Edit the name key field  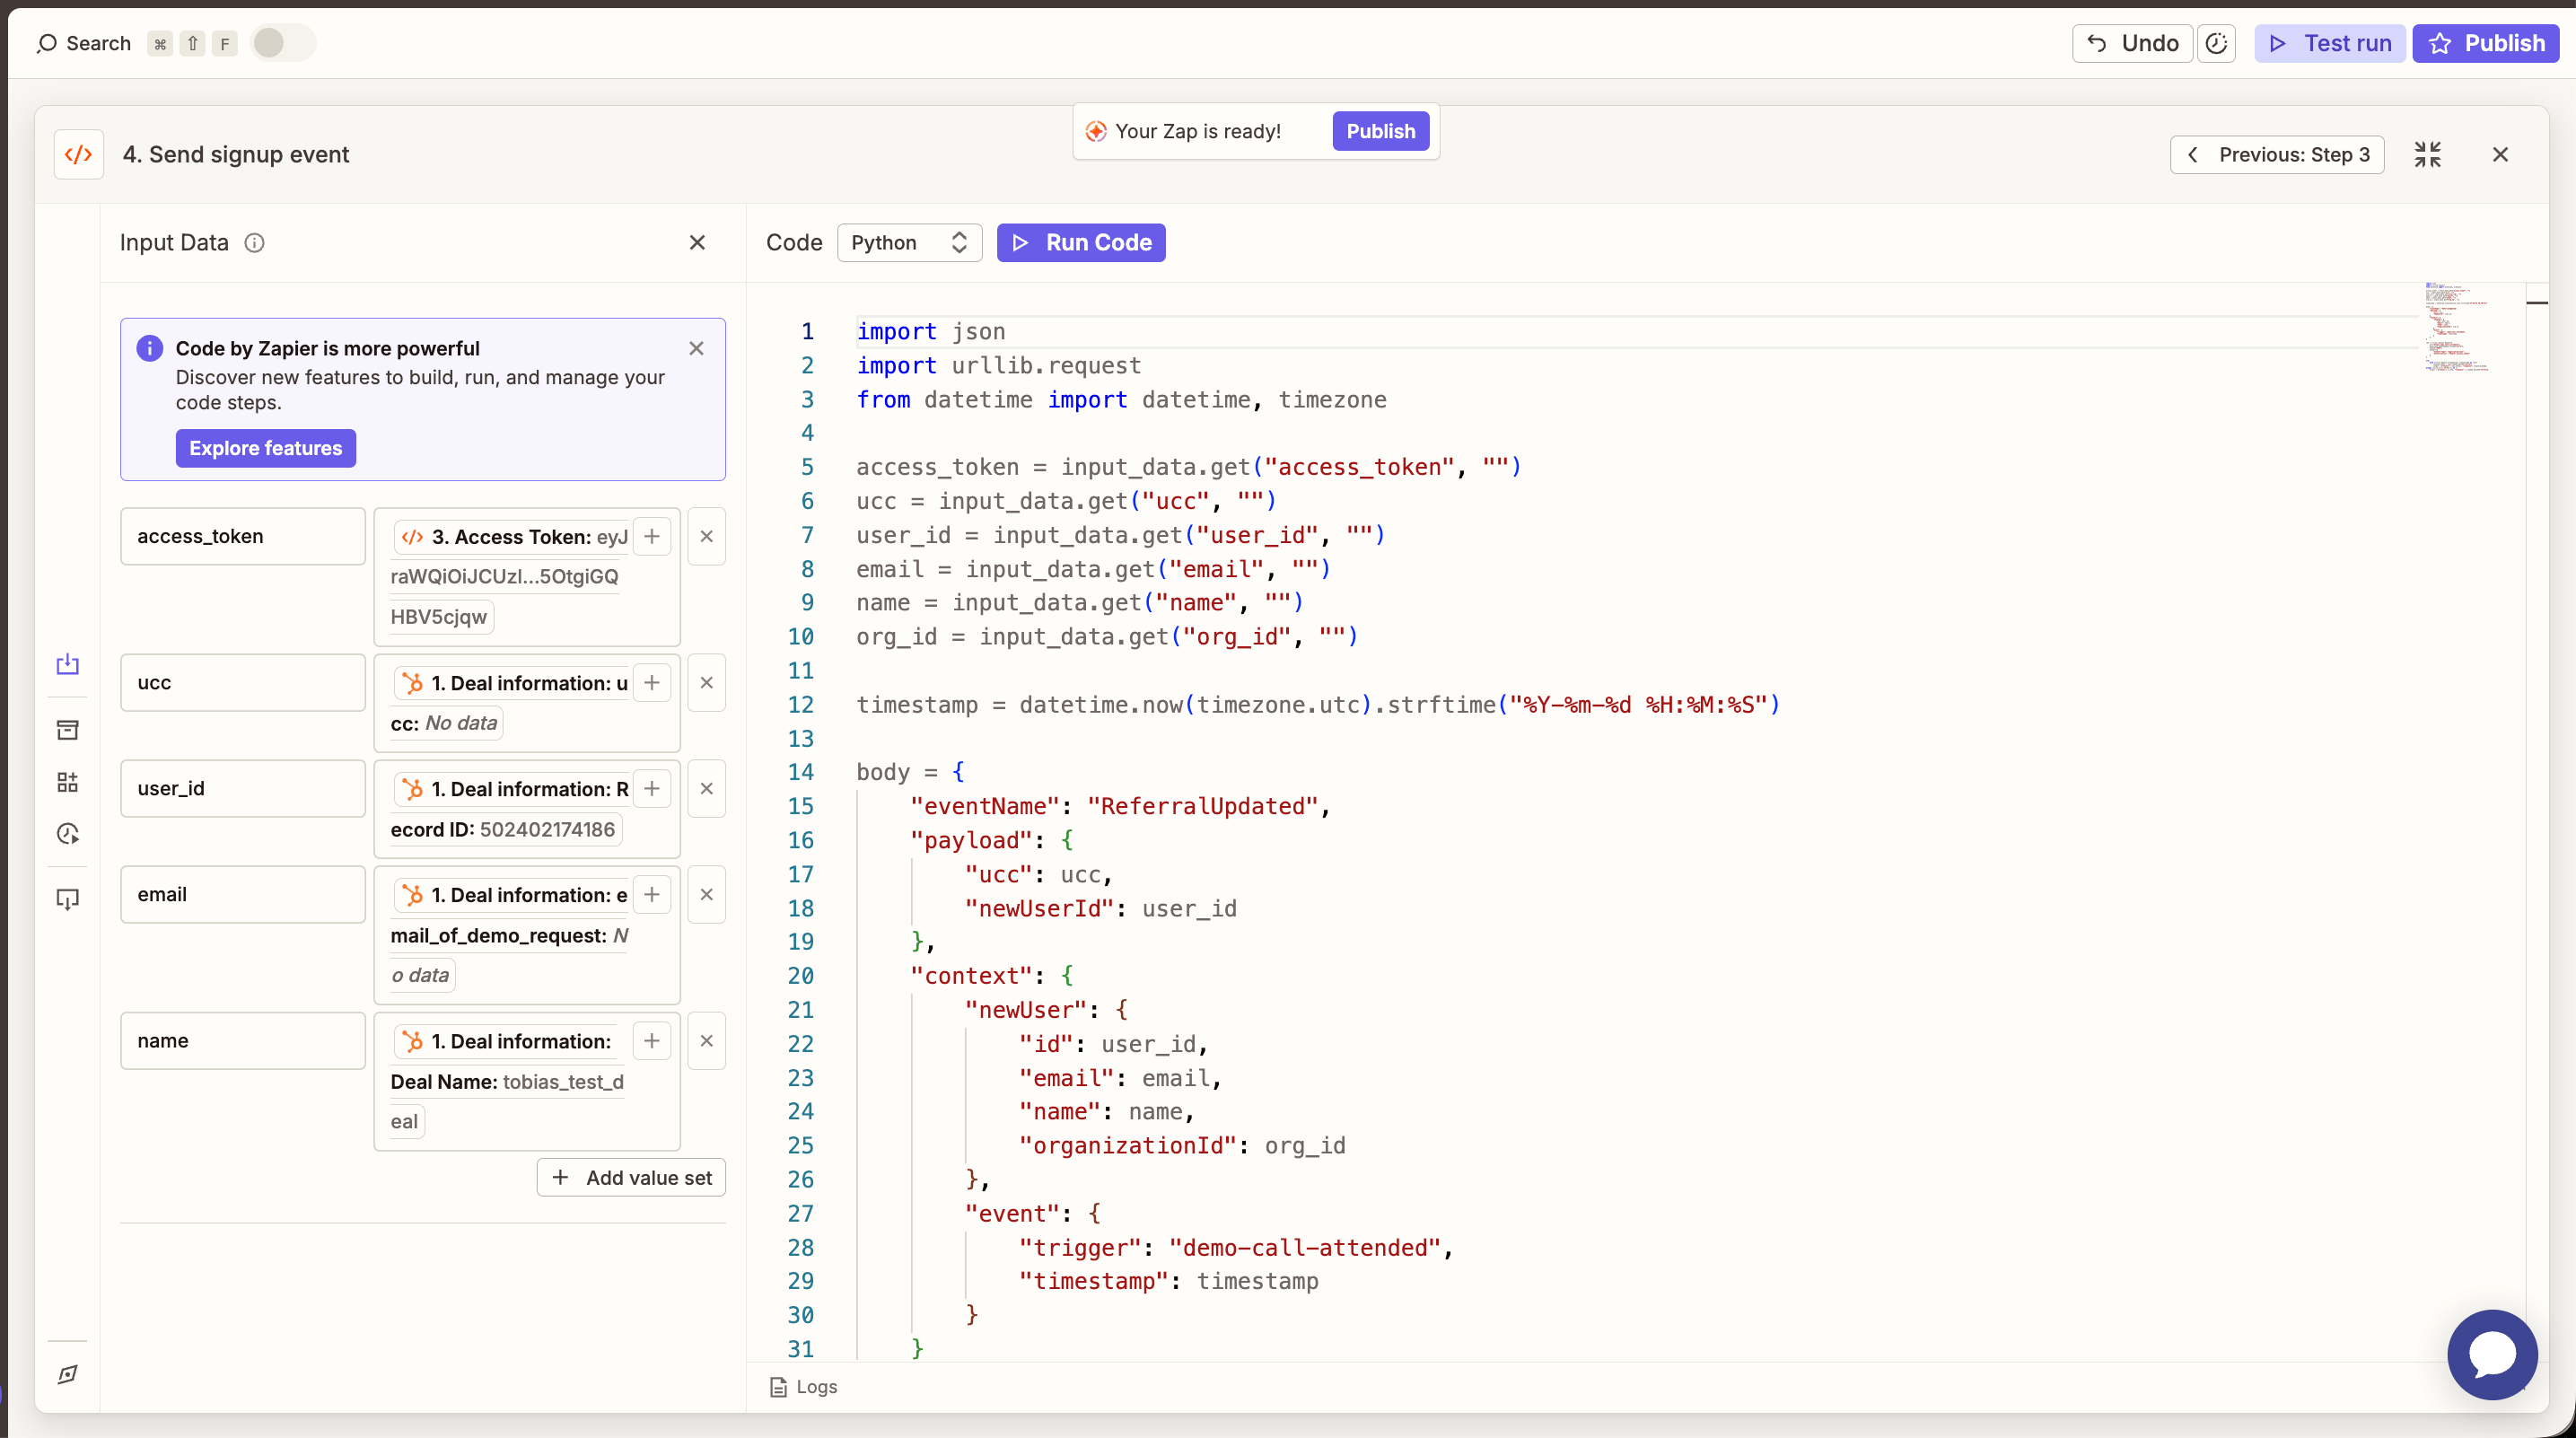click(243, 1041)
